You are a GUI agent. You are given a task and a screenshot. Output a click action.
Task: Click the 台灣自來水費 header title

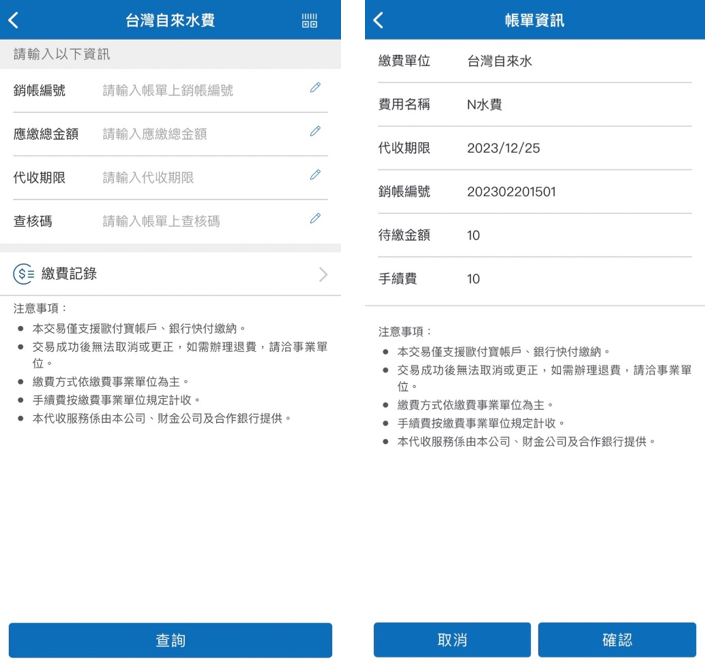click(x=170, y=20)
